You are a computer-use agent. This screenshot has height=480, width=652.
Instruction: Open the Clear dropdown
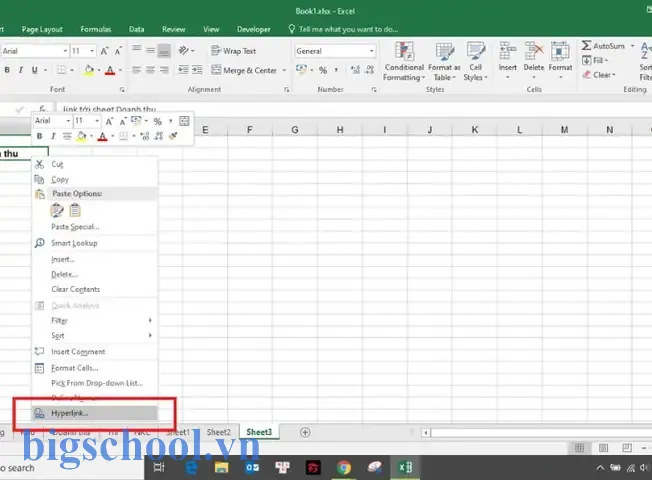click(x=599, y=75)
